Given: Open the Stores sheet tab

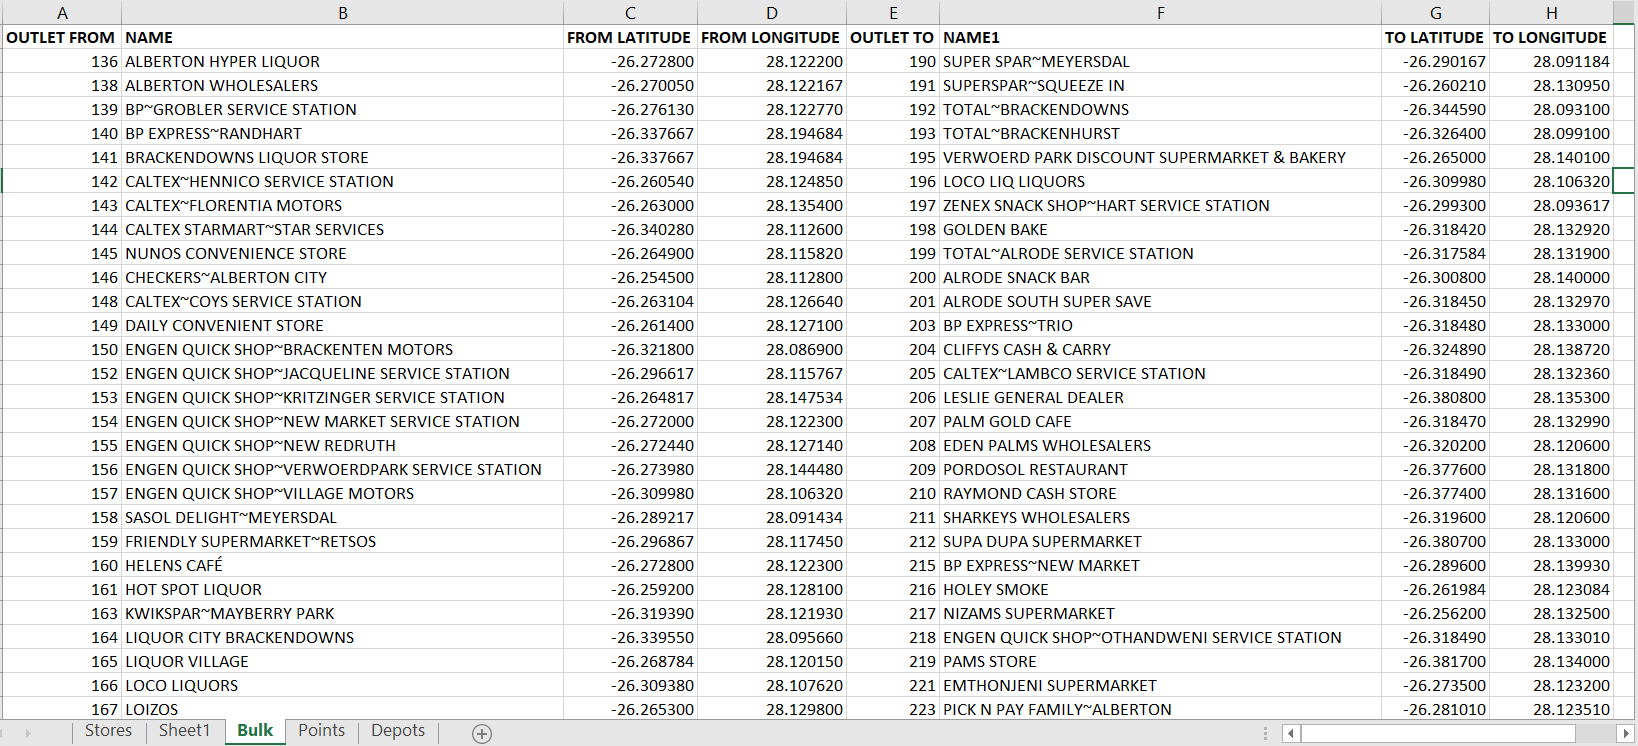Looking at the screenshot, I should point(108,731).
